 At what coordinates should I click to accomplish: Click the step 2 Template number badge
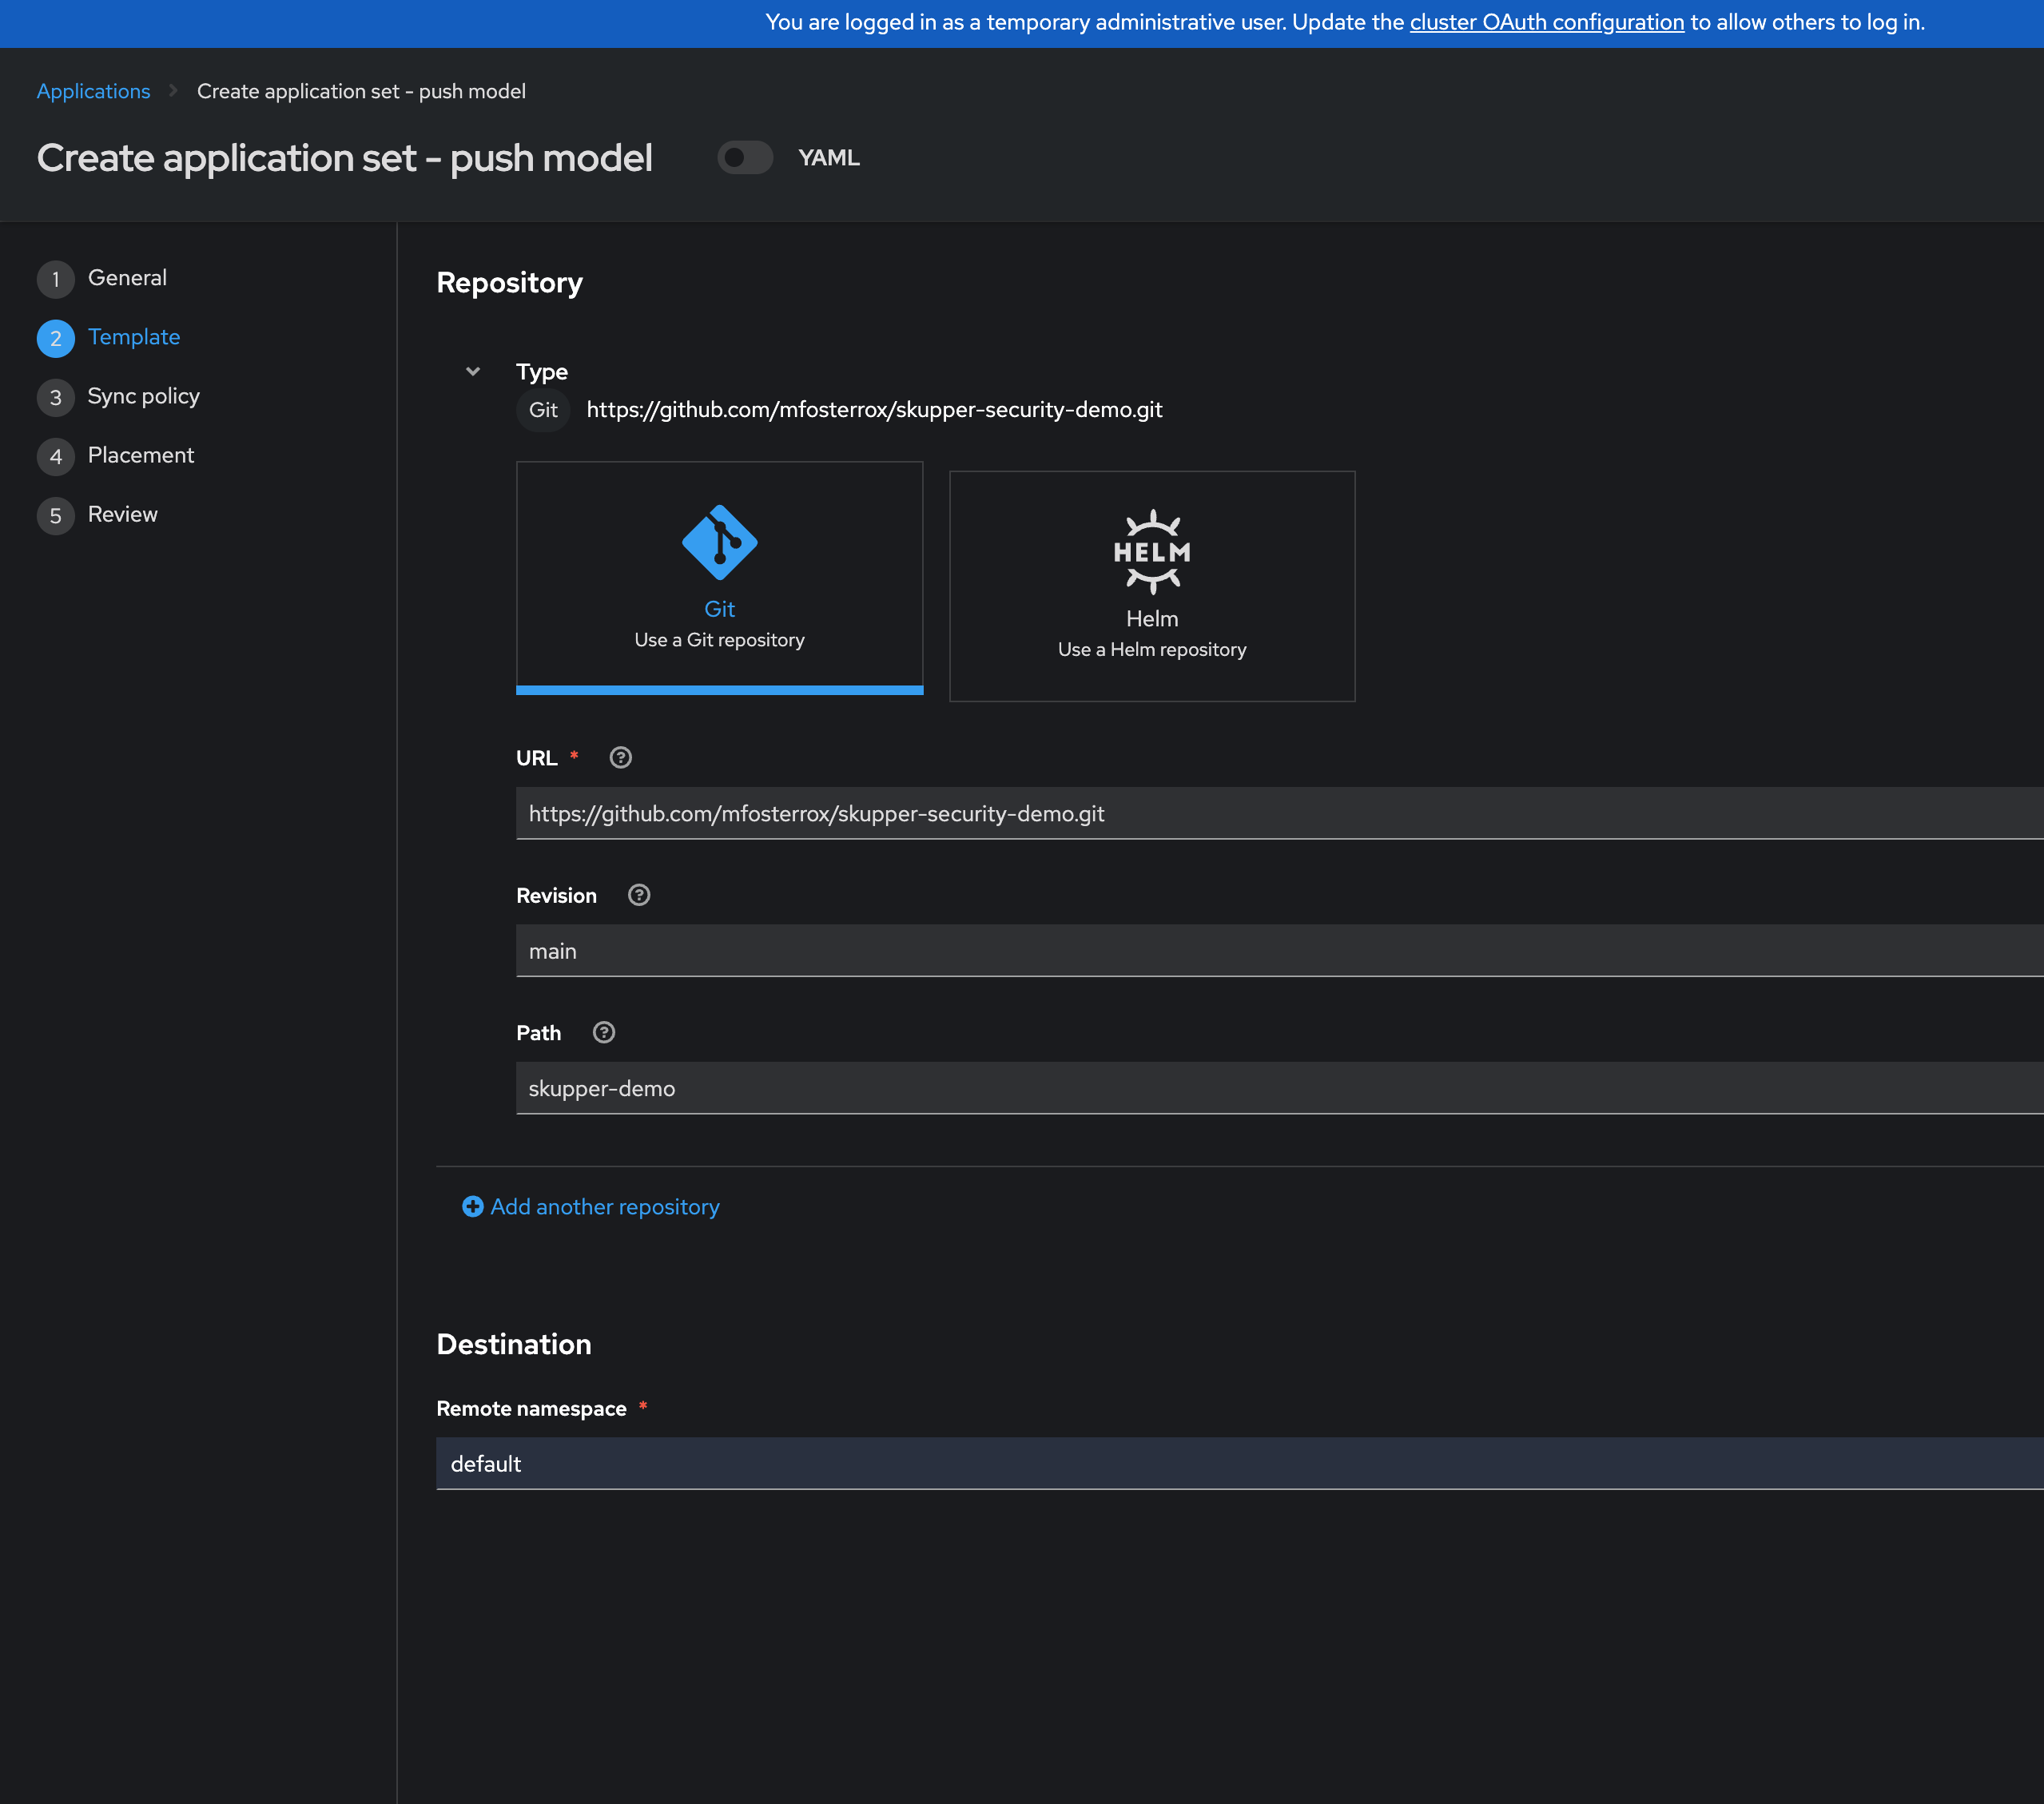[56, 338]
